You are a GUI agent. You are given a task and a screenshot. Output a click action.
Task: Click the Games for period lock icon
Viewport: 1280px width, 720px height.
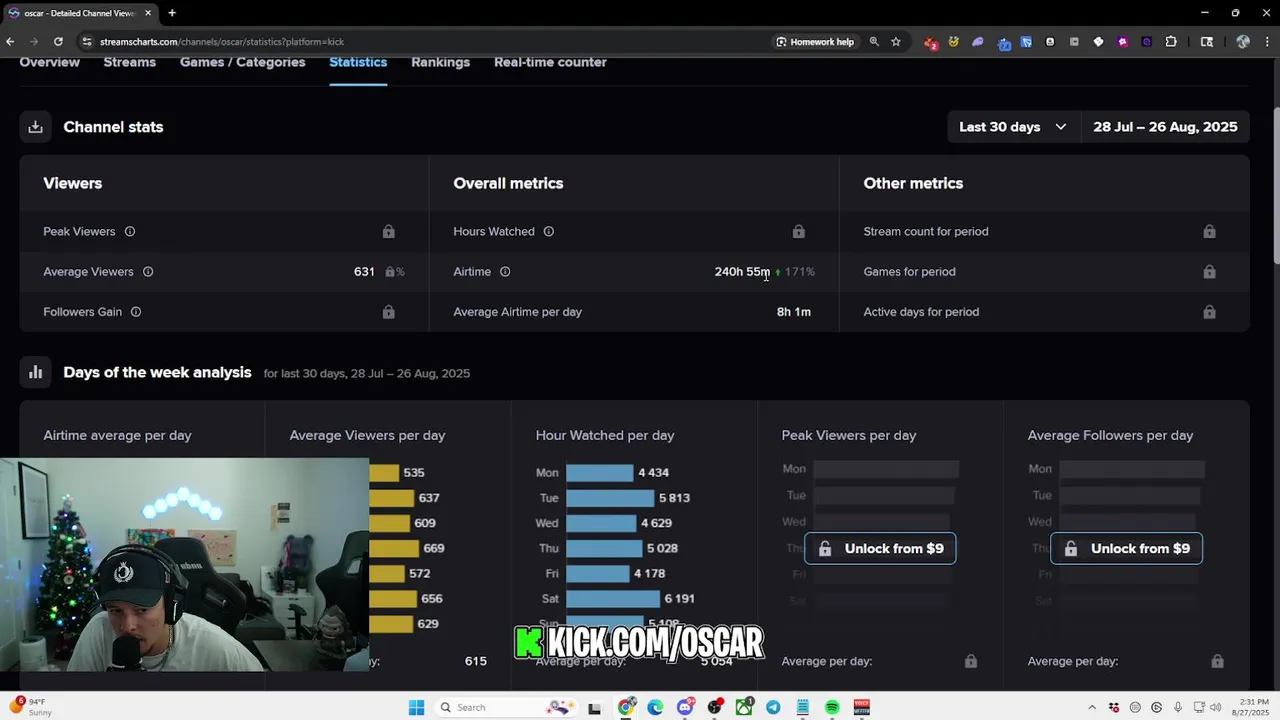(x=1209, y=272)
